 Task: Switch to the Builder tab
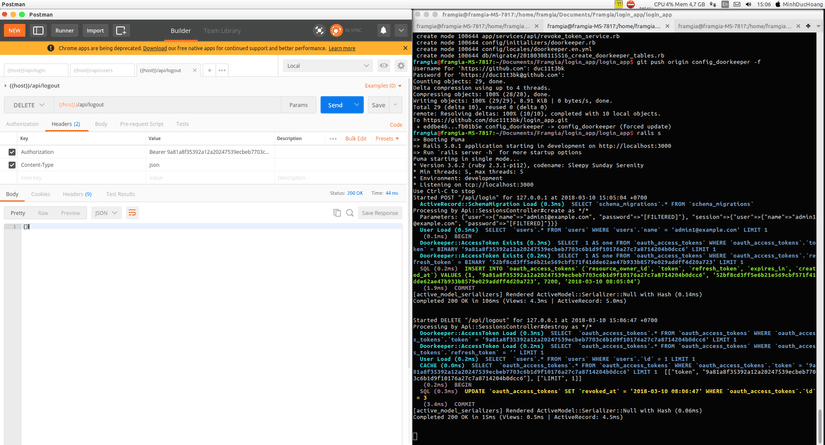(x=180, y=31)
